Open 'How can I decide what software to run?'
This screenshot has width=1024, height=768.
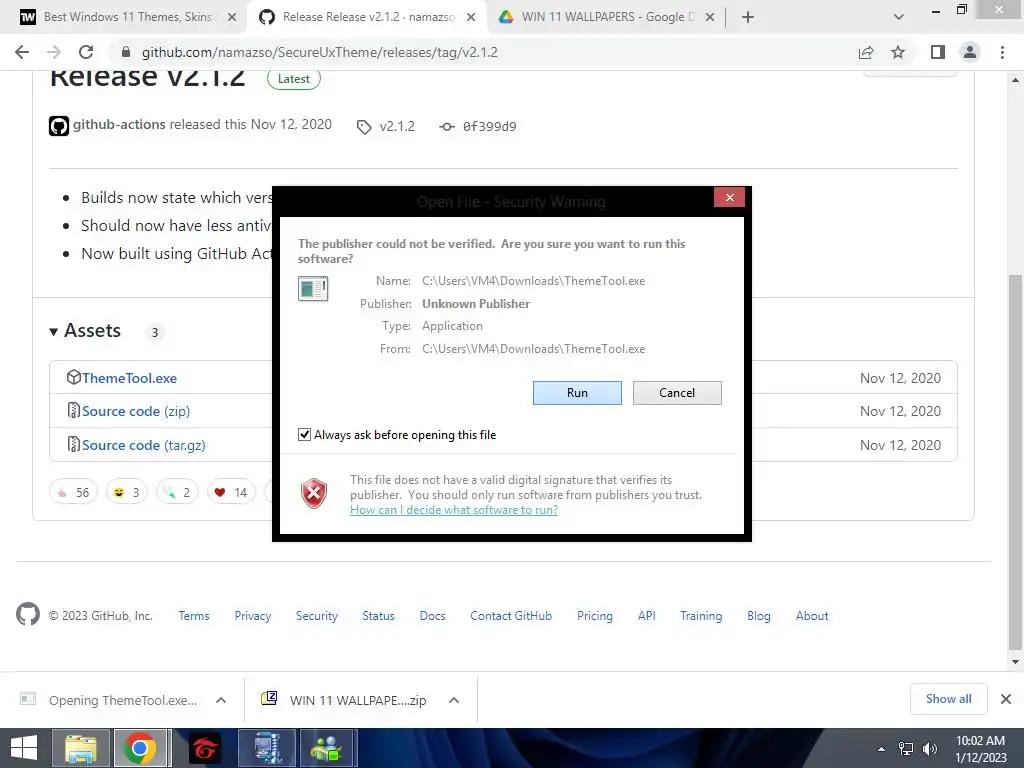454,509
